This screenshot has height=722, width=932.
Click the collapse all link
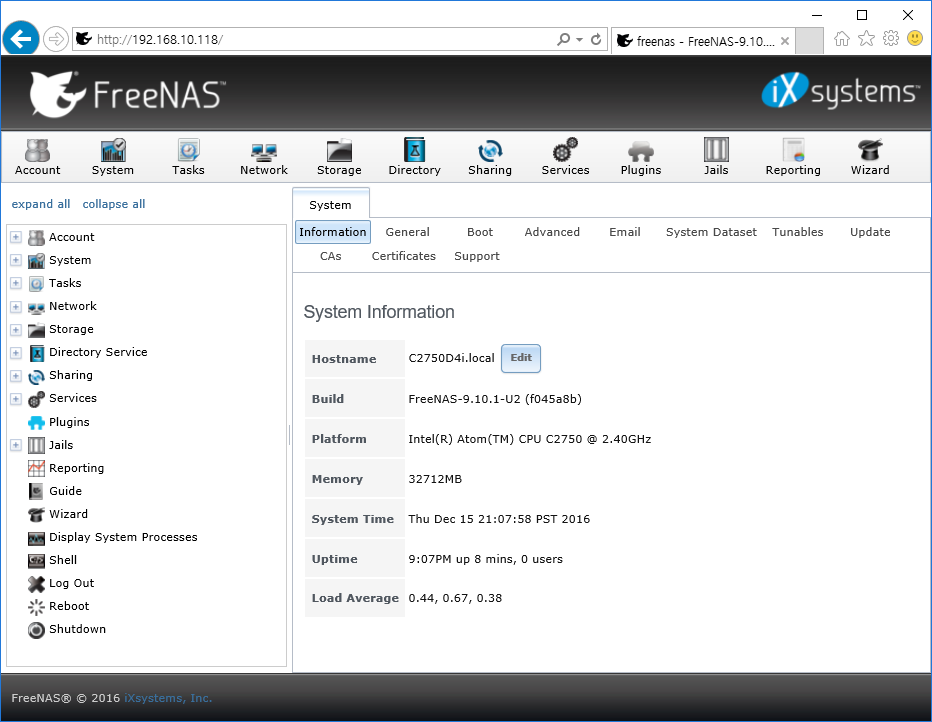coord(114,204)
